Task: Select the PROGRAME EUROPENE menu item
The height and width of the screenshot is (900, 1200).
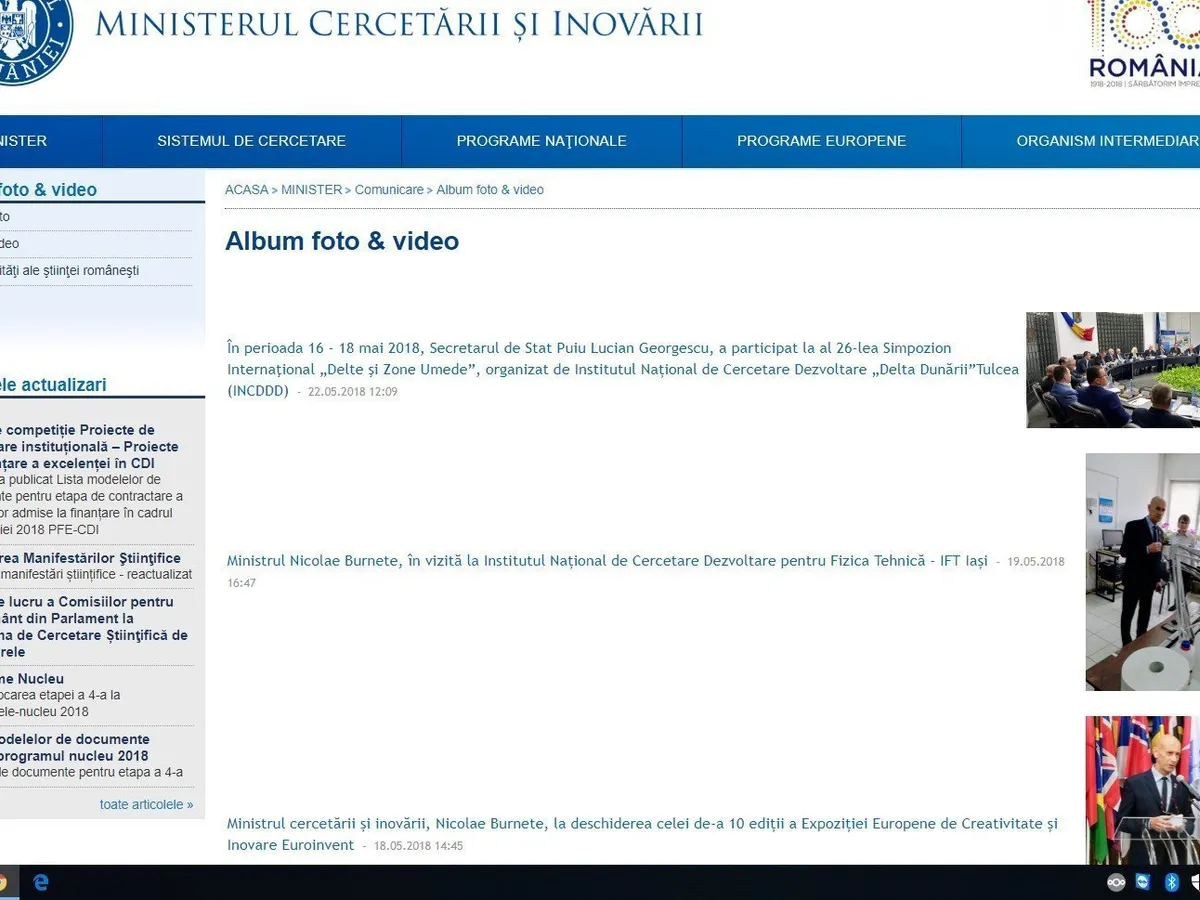Action: coord(821,141)
